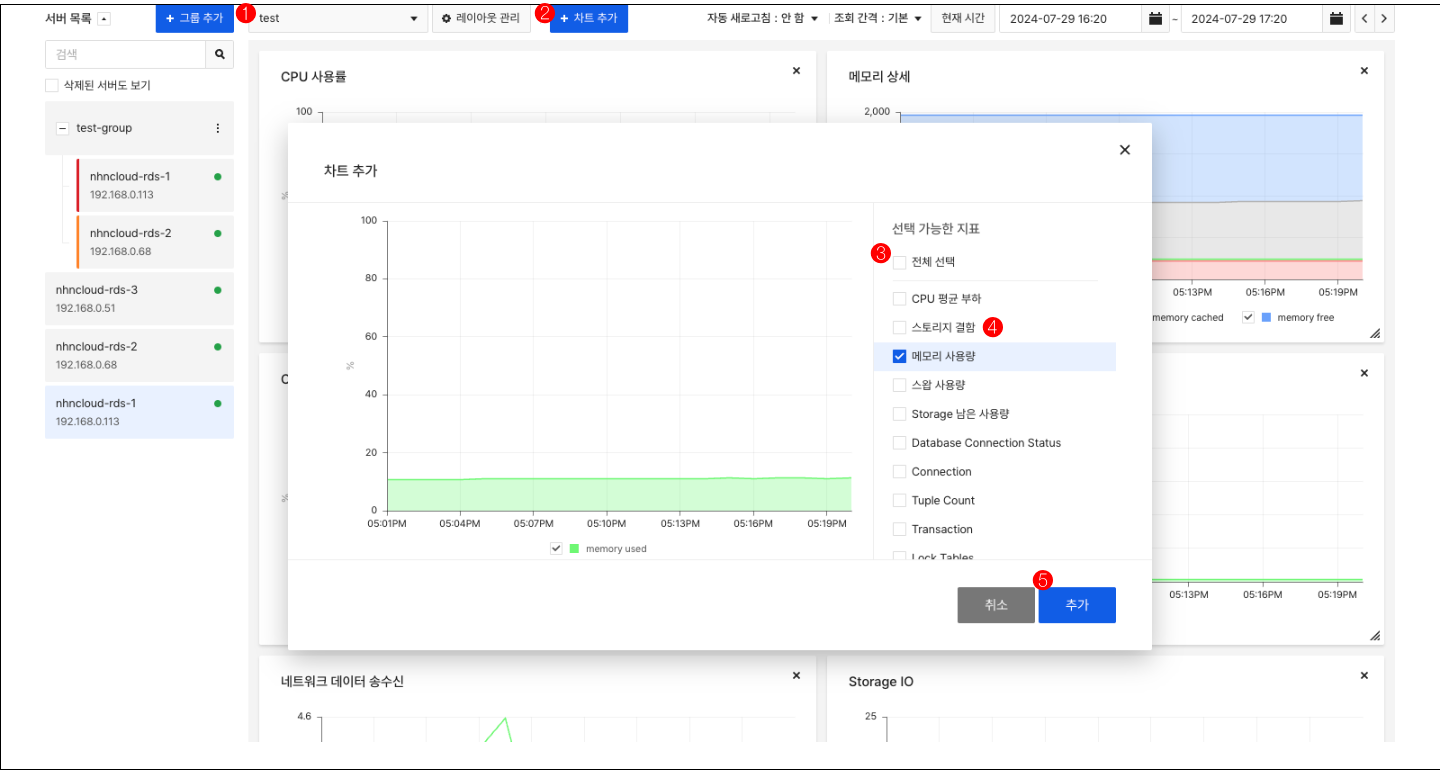Check the 전체 선택 checkbox
This screenshot has height=770, width=1440.
pos(899,262)
